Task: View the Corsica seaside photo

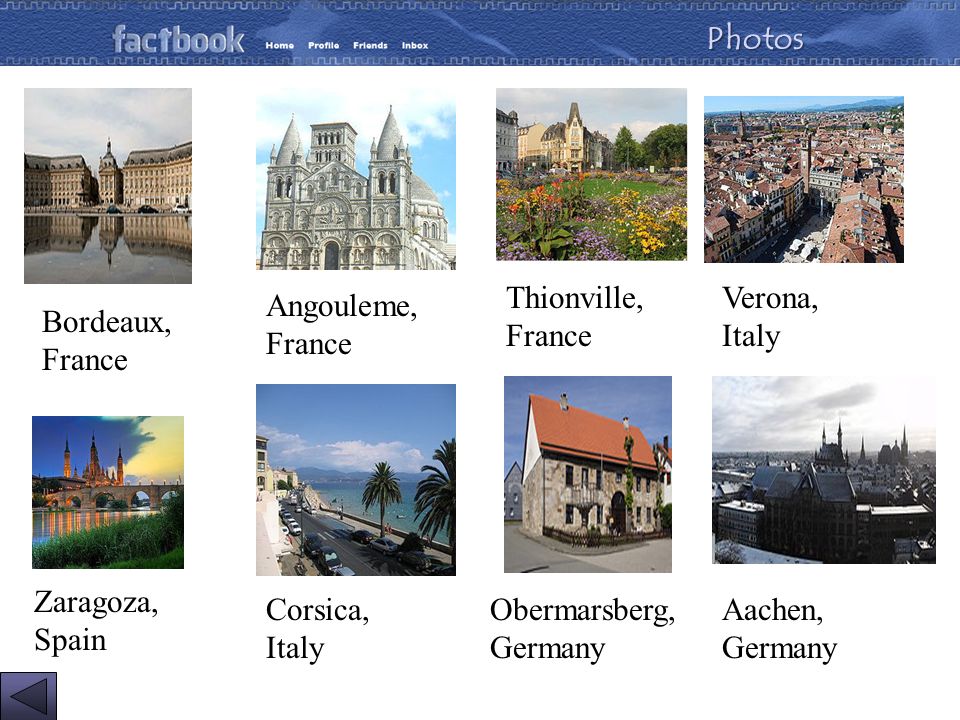Action: pyautogui.click(x=356, y=479)
